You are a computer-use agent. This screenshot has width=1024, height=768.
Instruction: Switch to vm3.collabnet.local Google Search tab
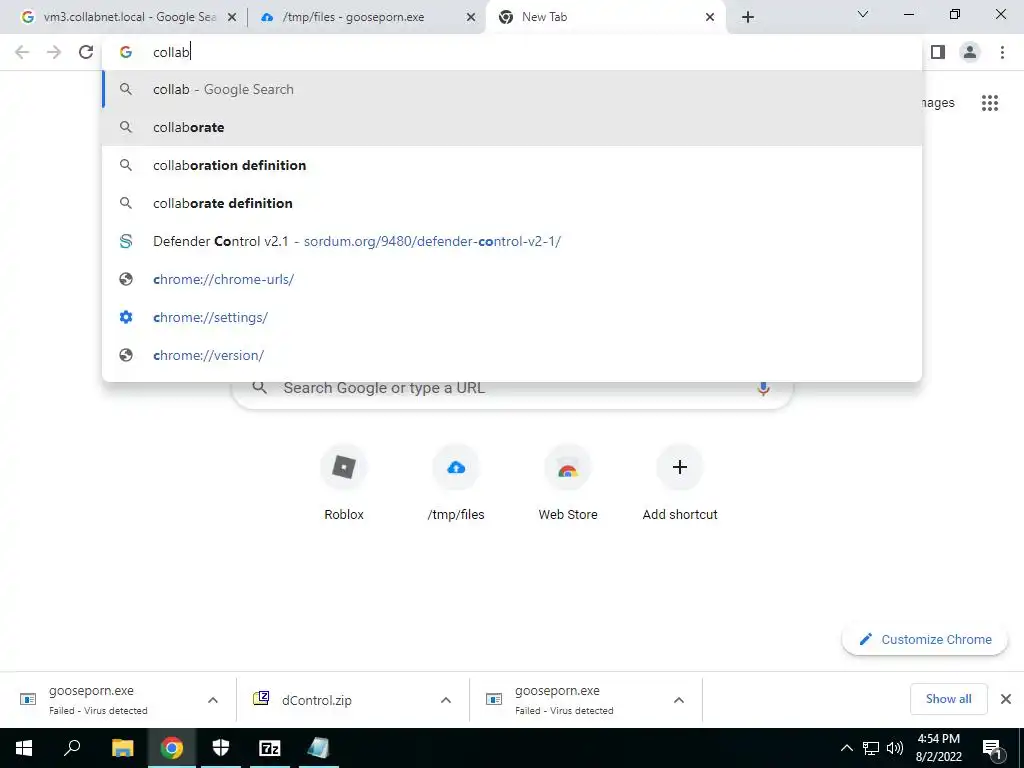(x=129, y=17)
